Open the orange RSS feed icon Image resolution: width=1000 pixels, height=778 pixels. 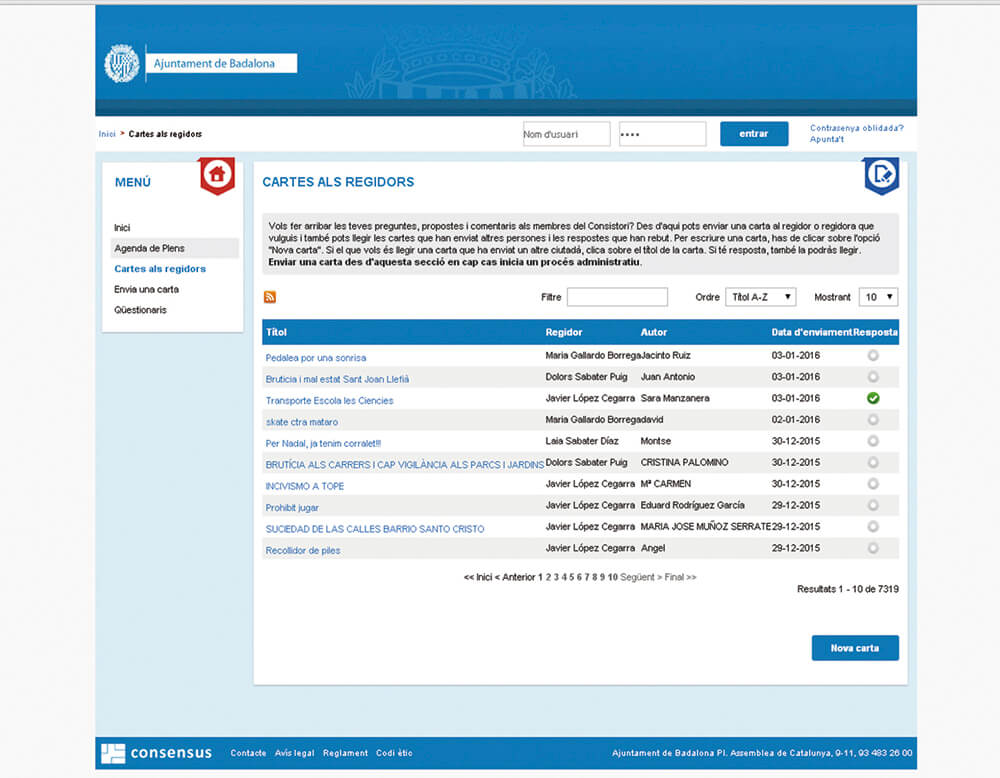tap(270, 297)
